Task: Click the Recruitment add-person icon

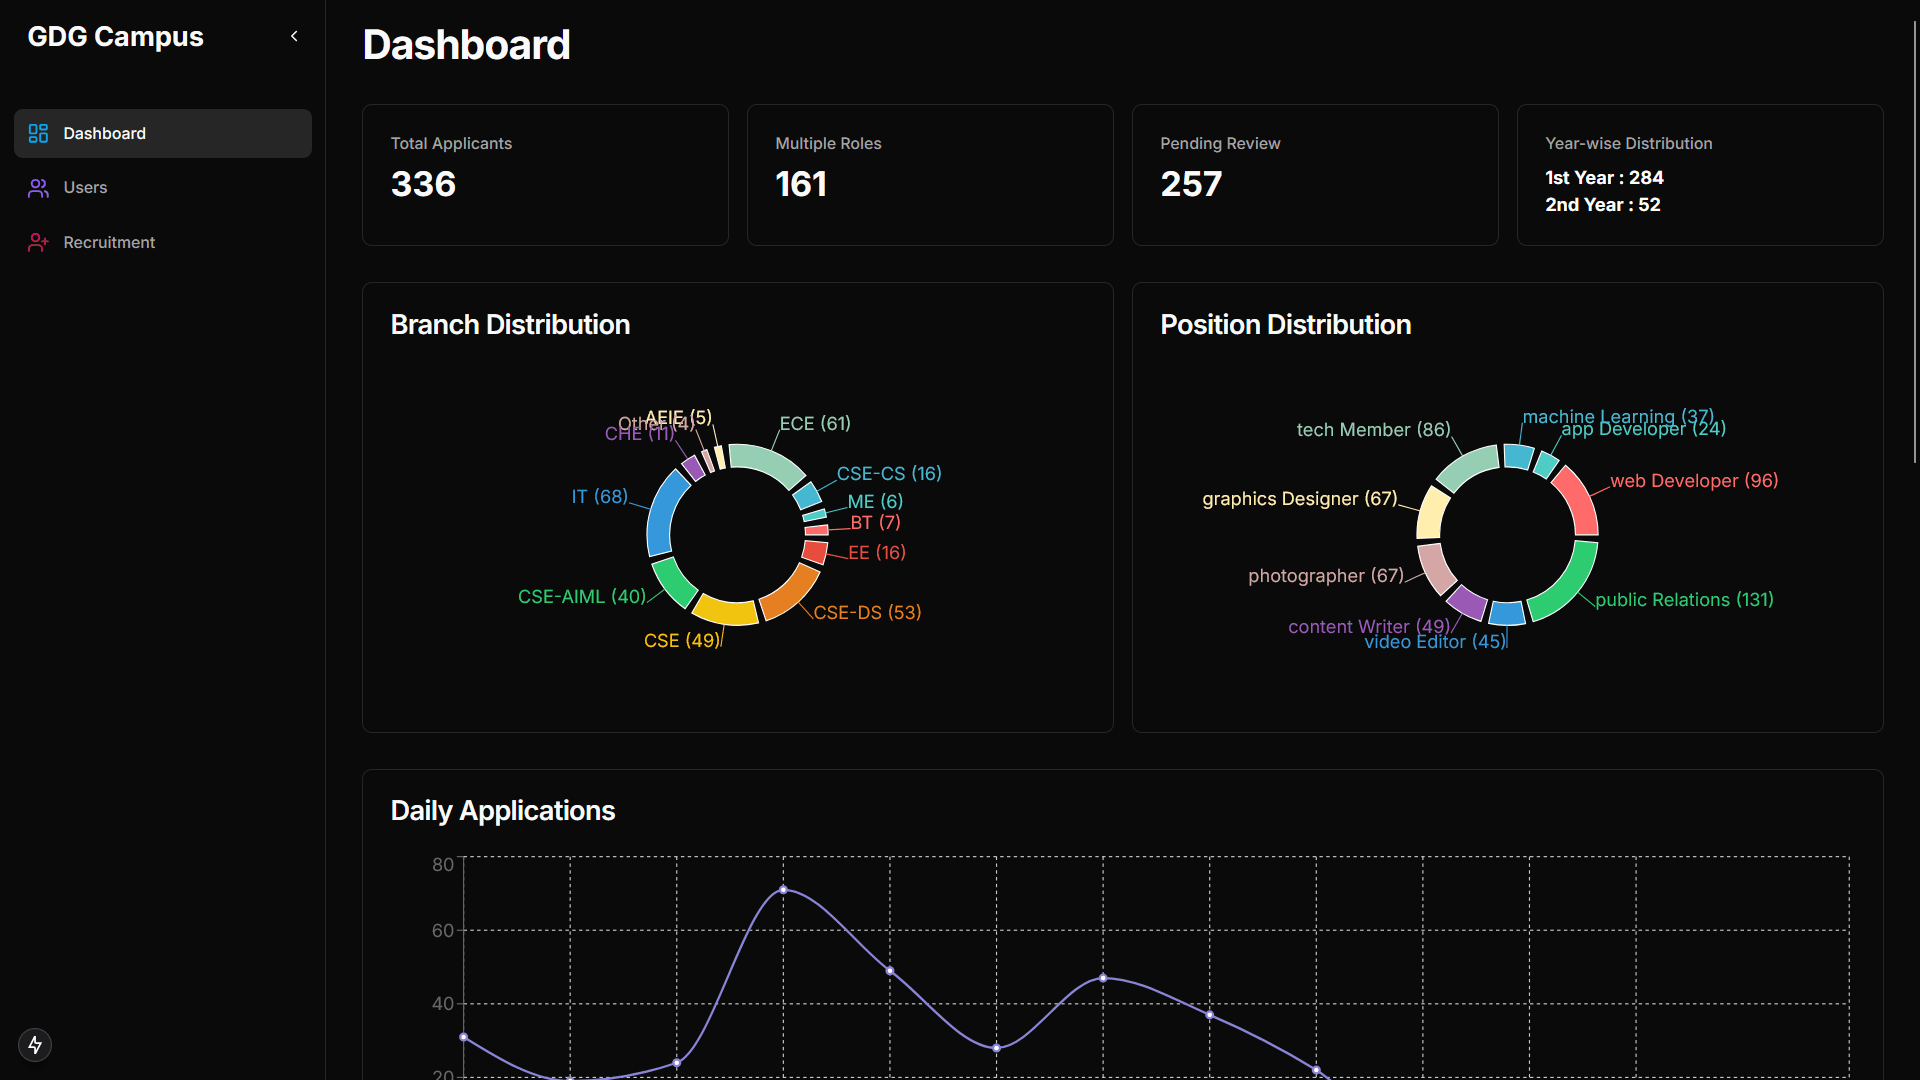Action: click(x=38, y=242)
